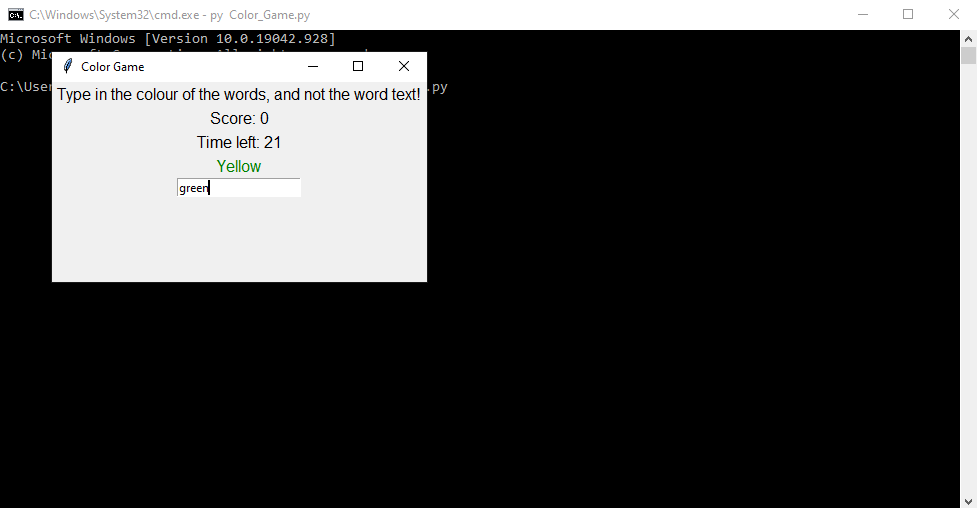Click the "Time left: 21" label
Viewport: 977px width, 508px height.
[x=239, y=142]
